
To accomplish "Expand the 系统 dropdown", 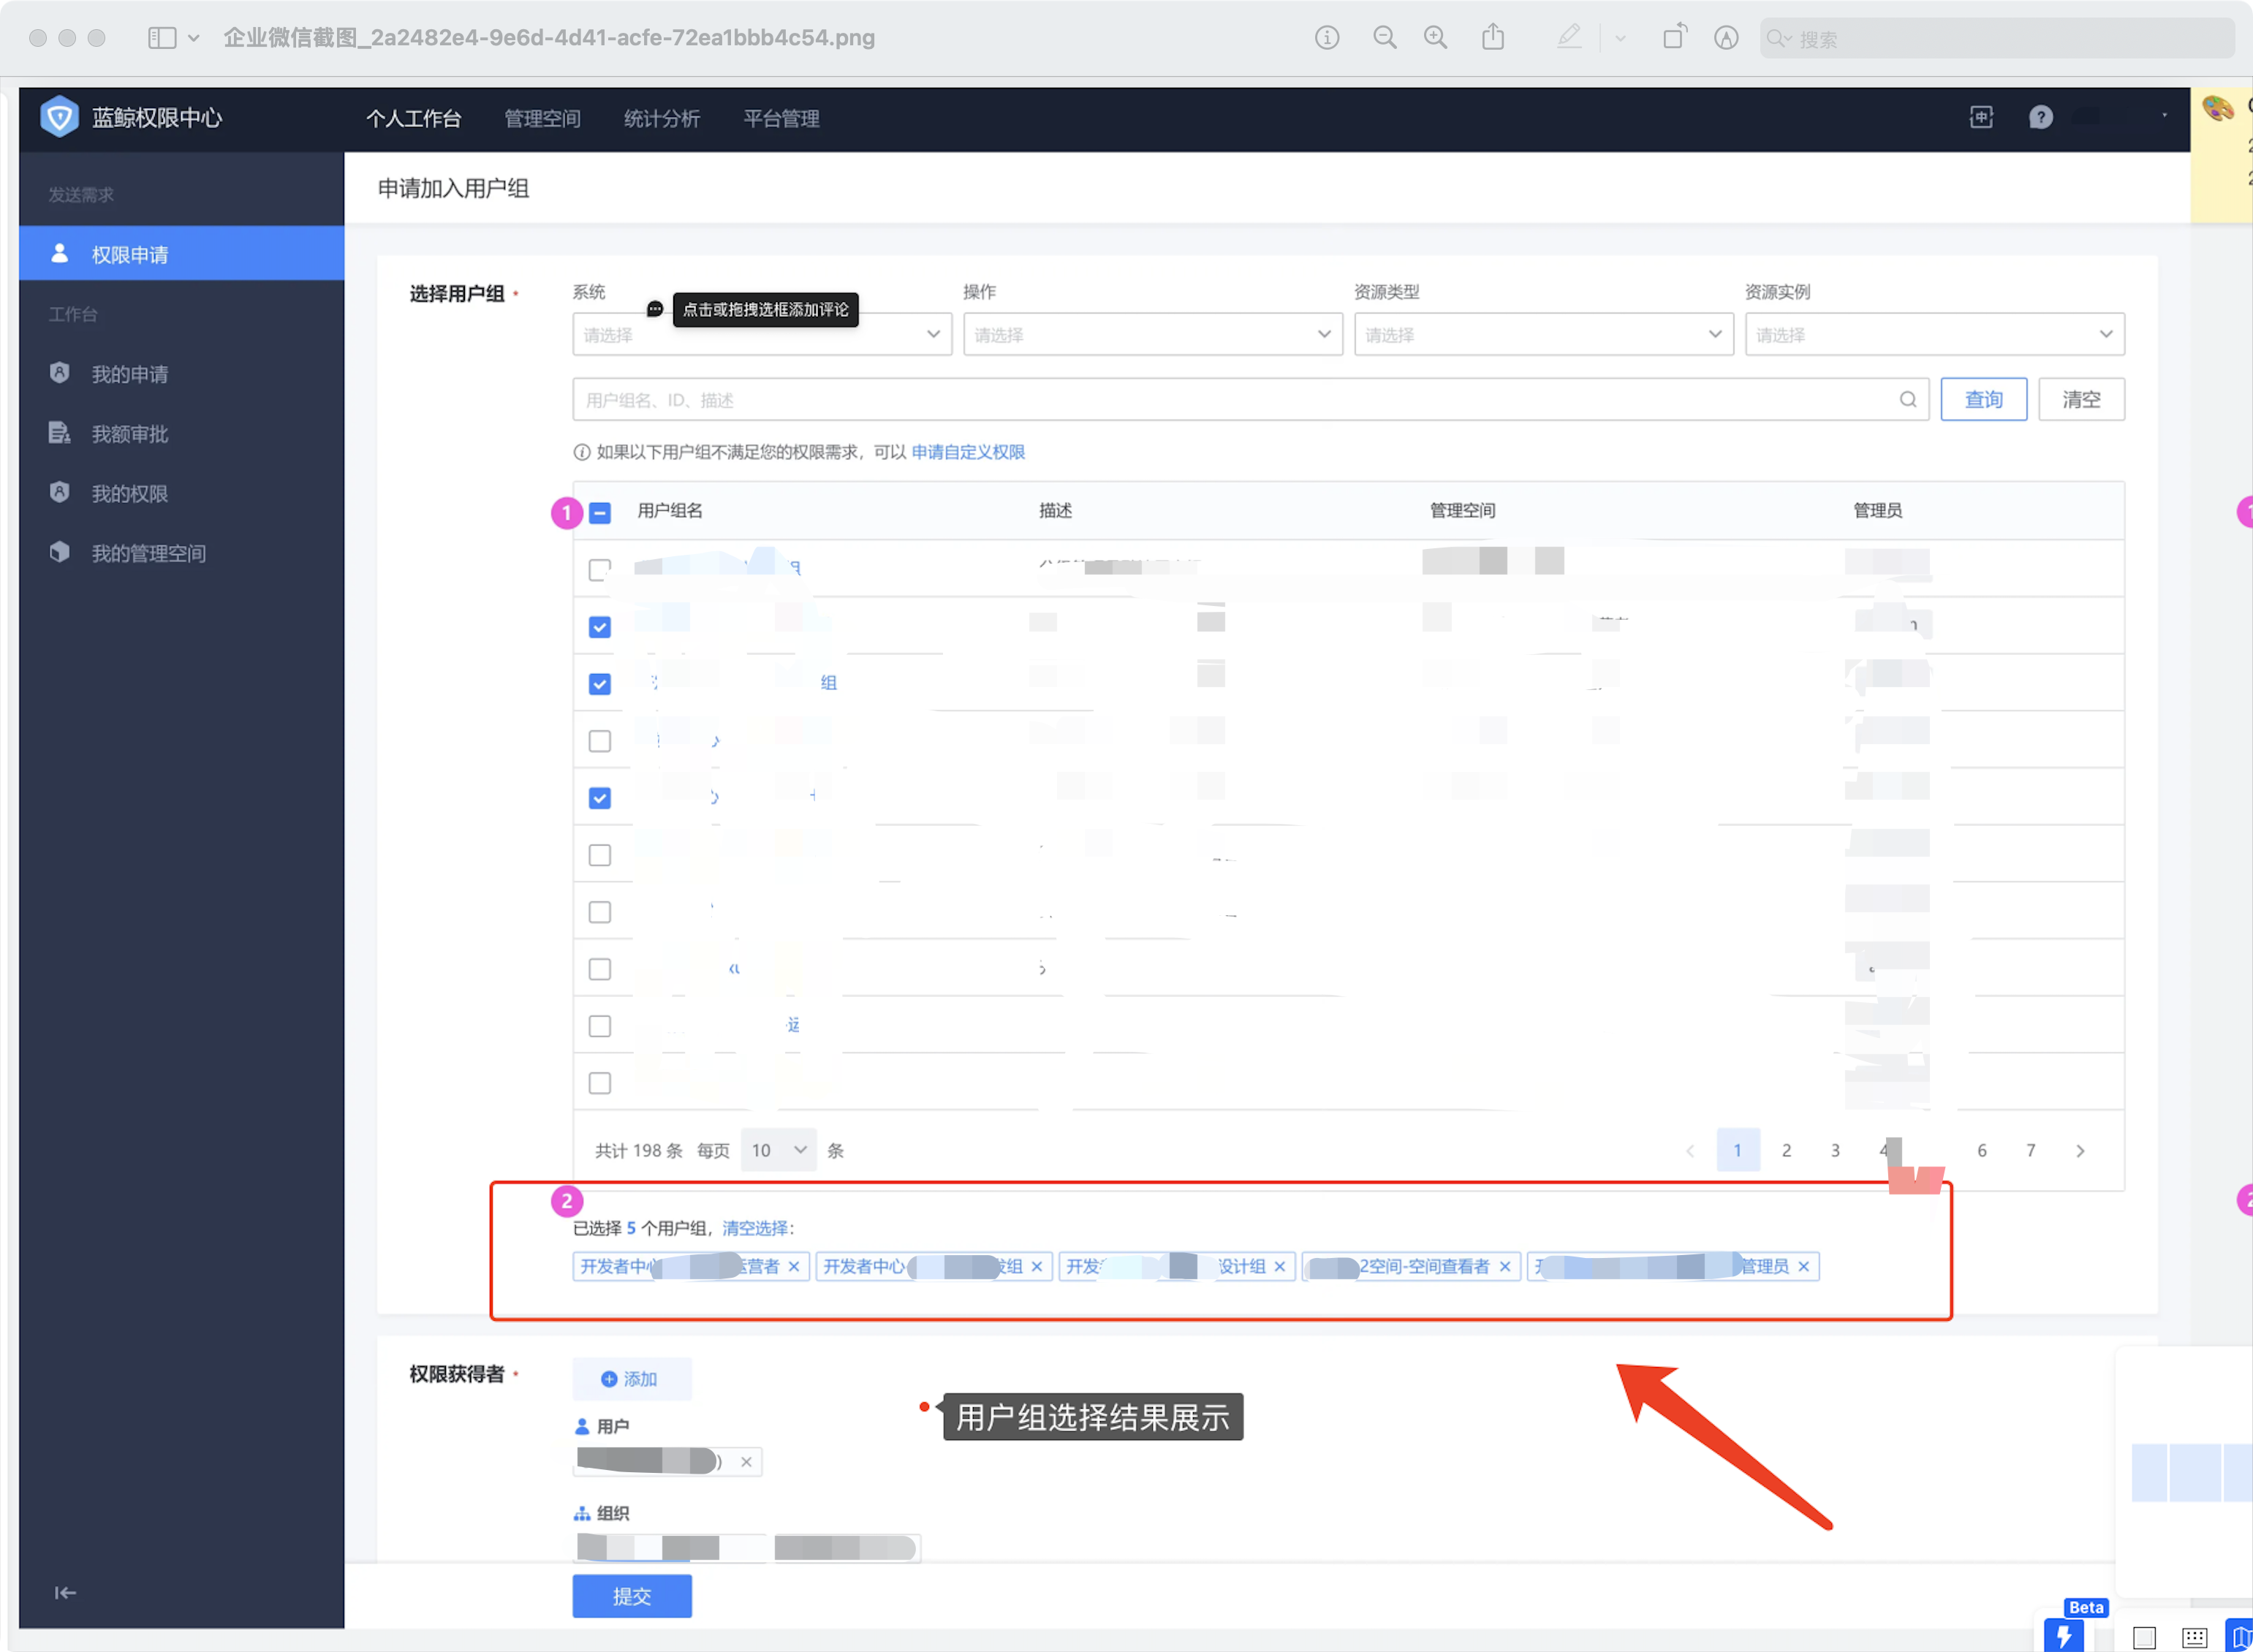I will 761,335.
